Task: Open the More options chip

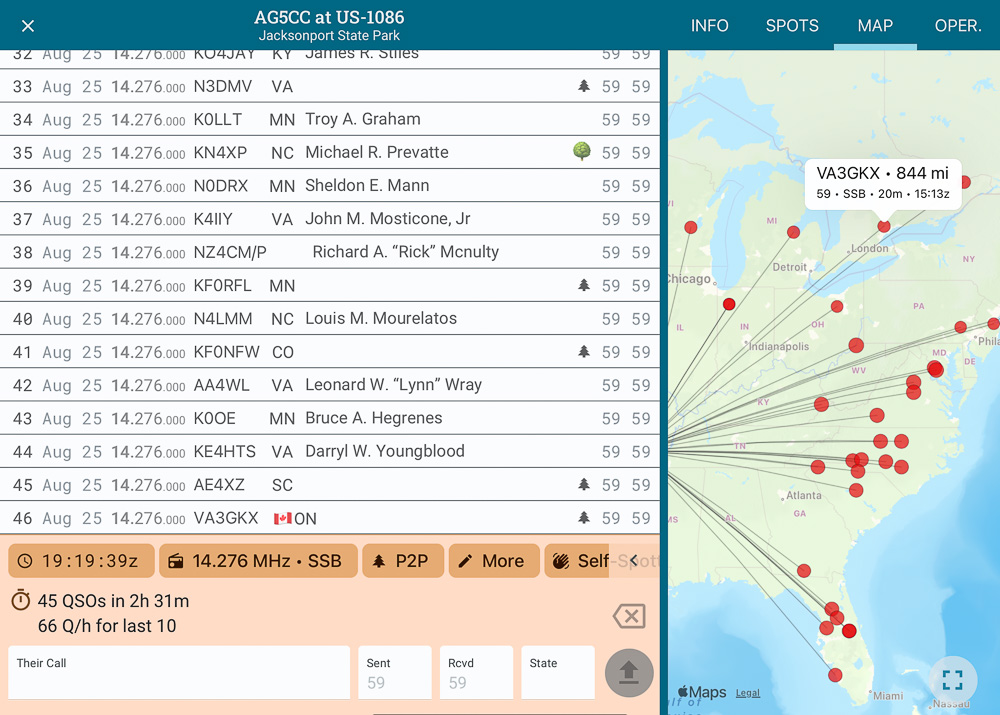Action: [x=493, y=561]
